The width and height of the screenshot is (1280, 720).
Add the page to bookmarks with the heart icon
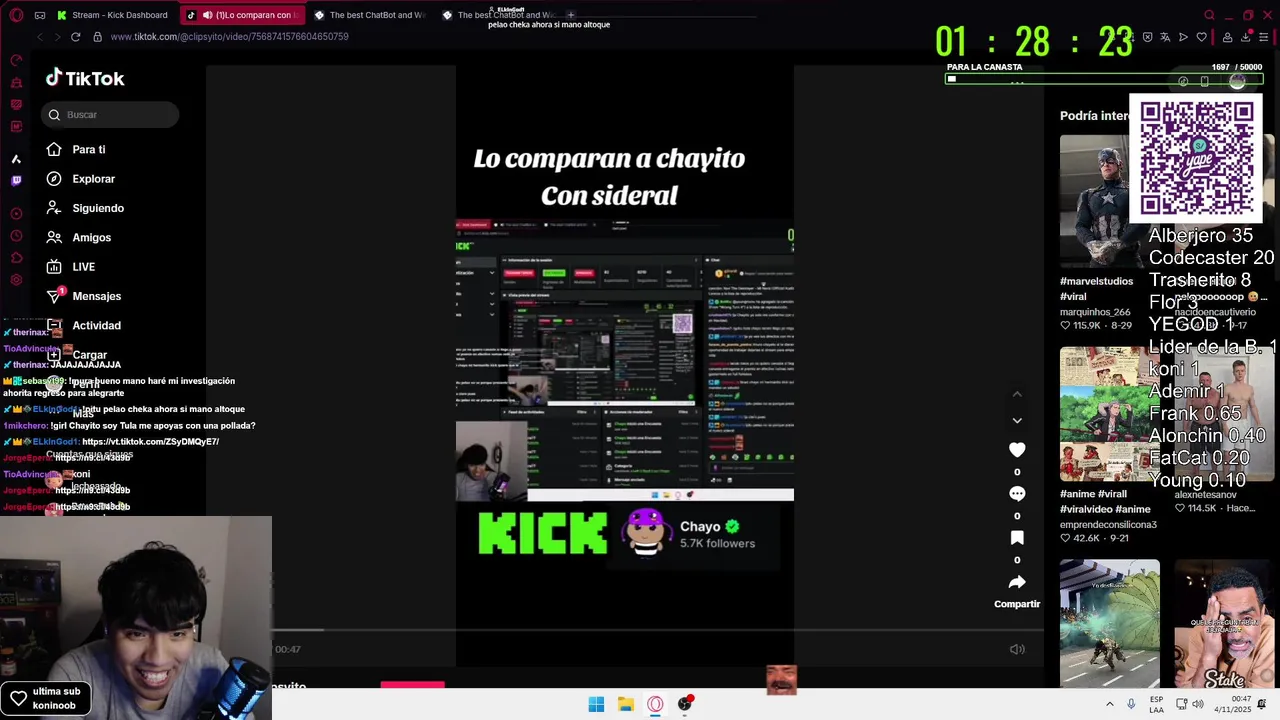tap(1201, 37)
